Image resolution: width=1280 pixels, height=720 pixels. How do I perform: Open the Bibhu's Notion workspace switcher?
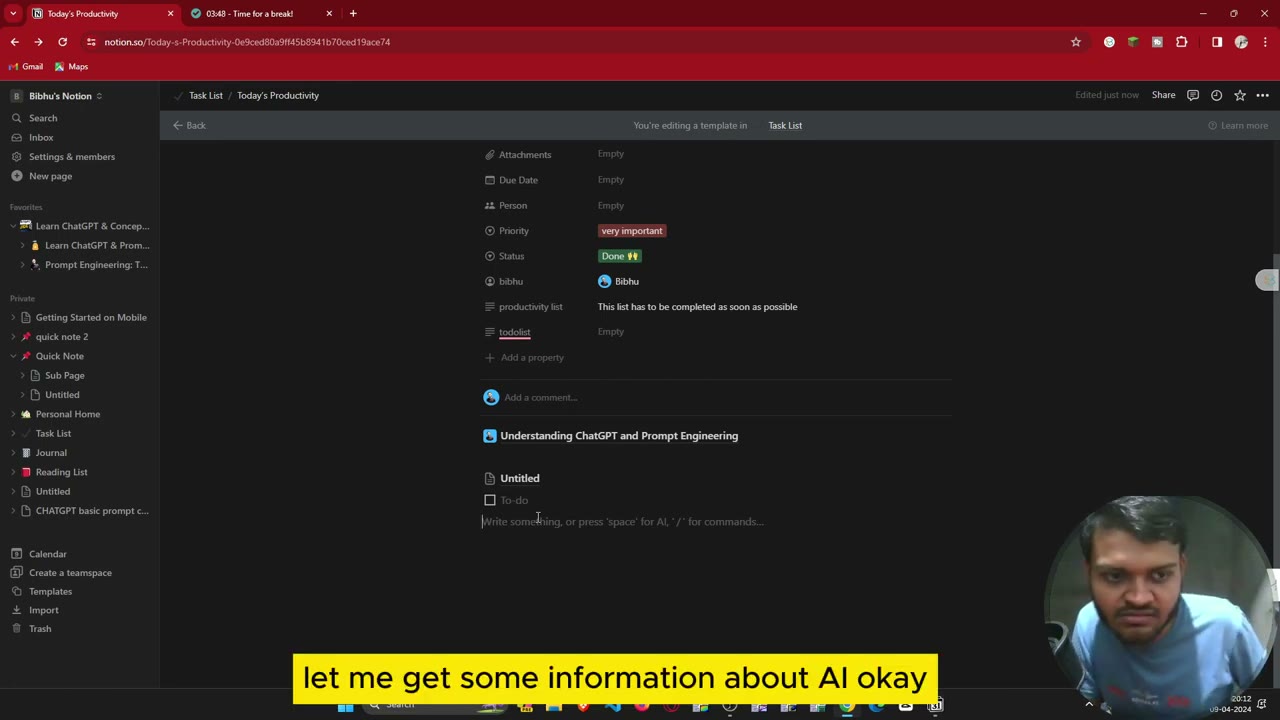[x=58, y=96]
